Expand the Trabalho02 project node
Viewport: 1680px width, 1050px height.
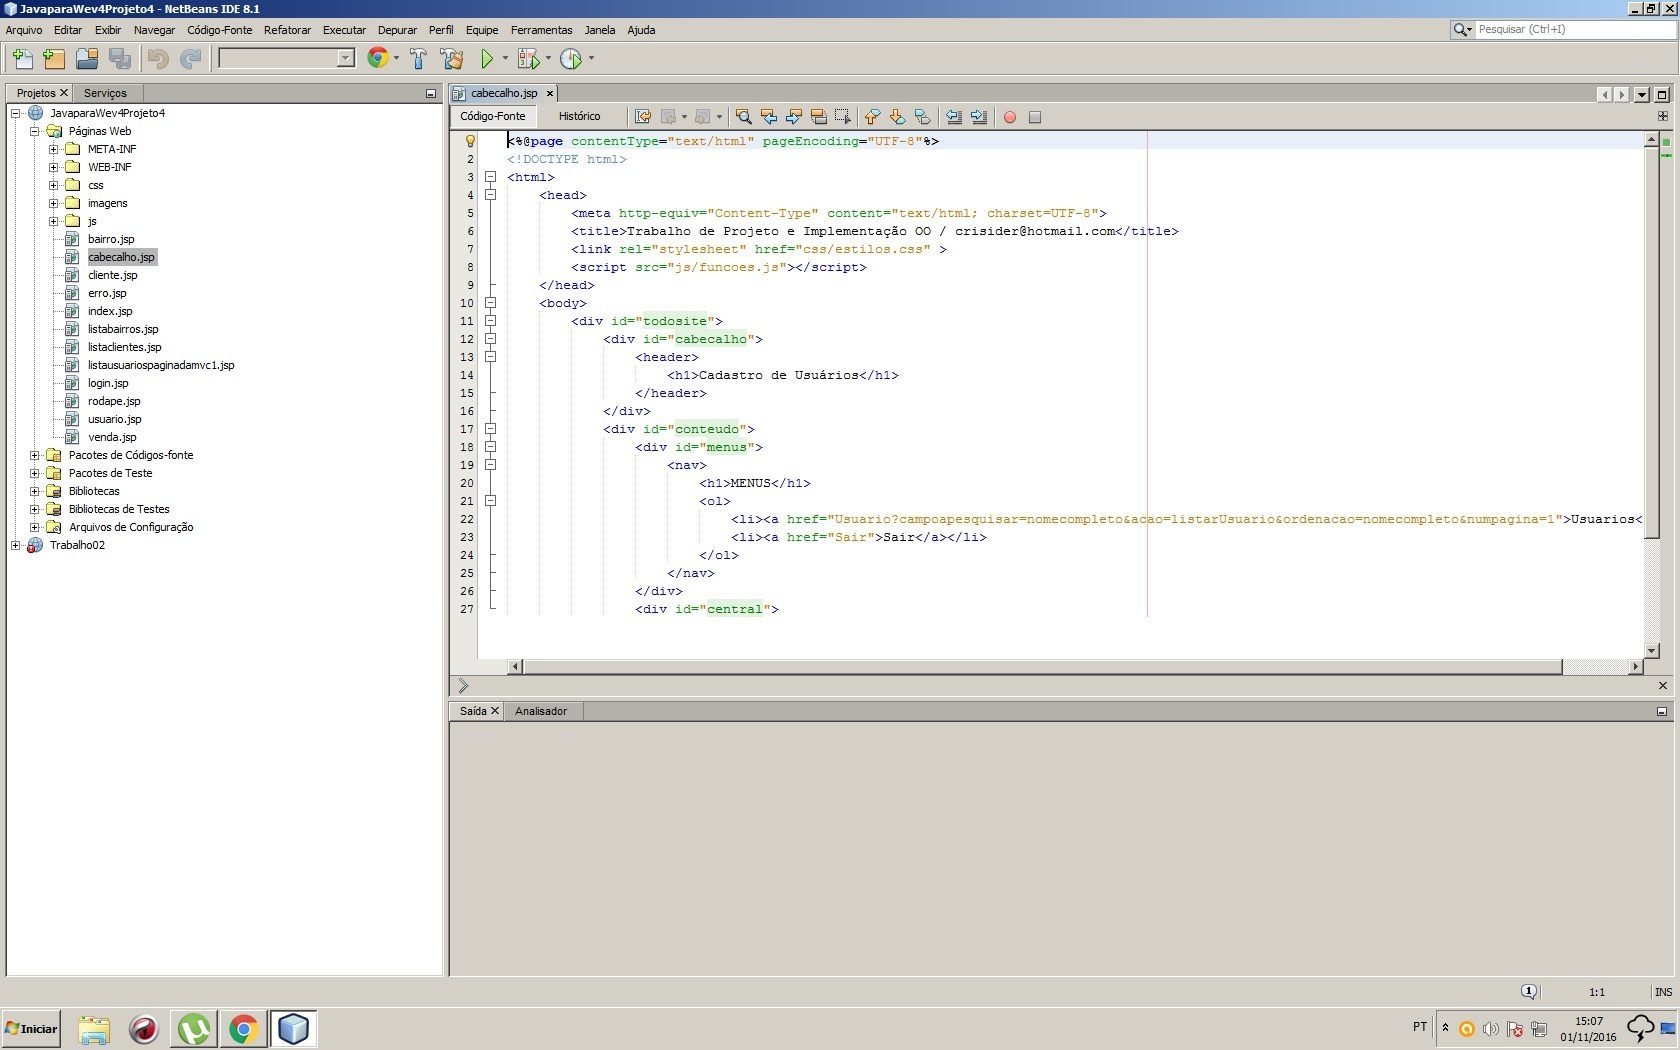tap(16, 545)
